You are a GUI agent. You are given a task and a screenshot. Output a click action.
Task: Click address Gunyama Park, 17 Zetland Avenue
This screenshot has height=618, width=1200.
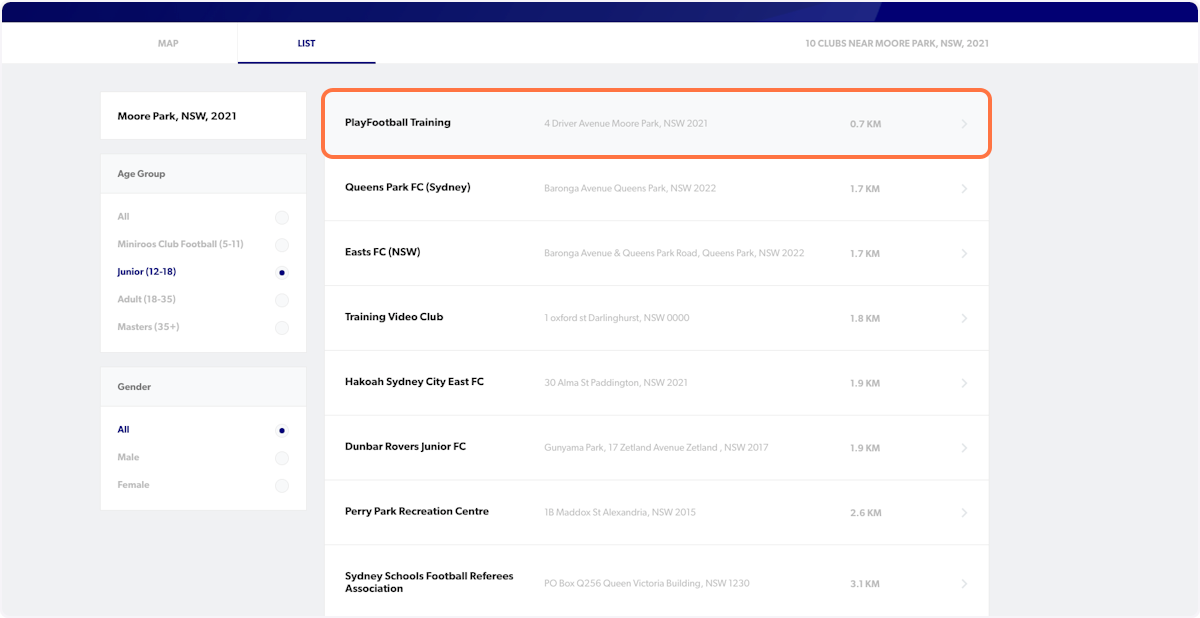pos(656,448)
